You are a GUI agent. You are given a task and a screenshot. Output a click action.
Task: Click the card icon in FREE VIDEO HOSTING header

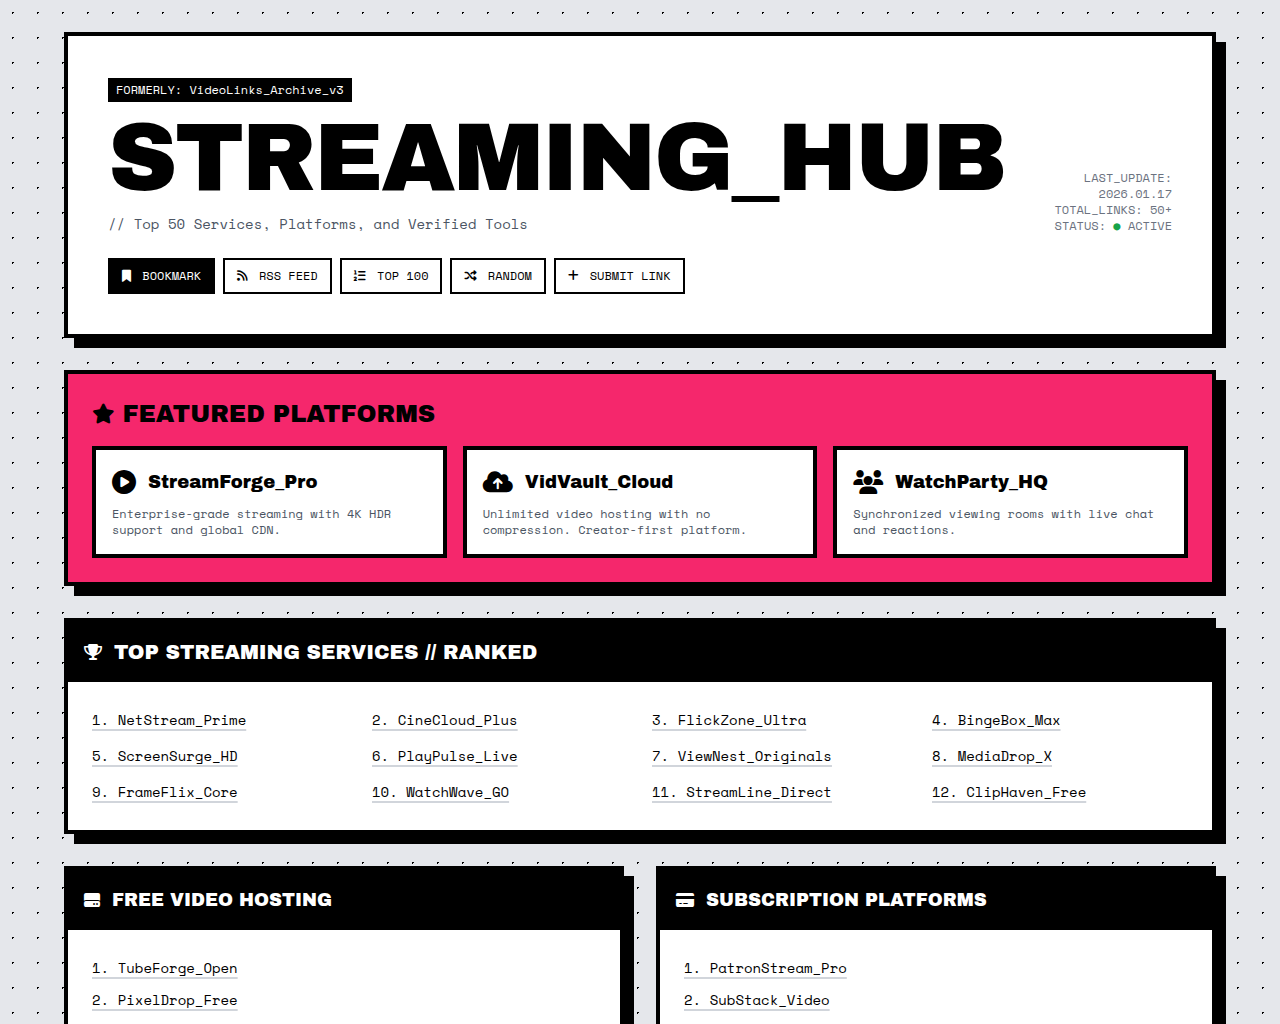click(x=92, y=899)
